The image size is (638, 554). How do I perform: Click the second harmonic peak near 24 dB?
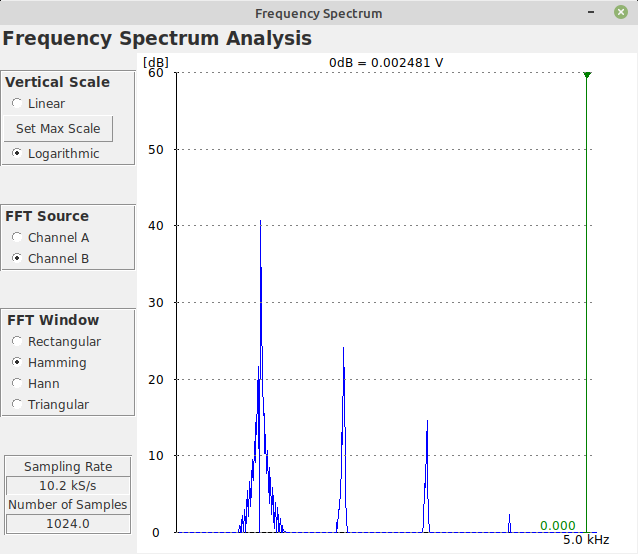tap(343, 350)
